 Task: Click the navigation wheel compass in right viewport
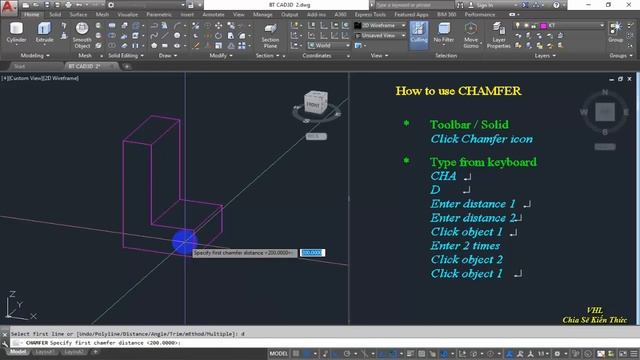pos(605,112)
